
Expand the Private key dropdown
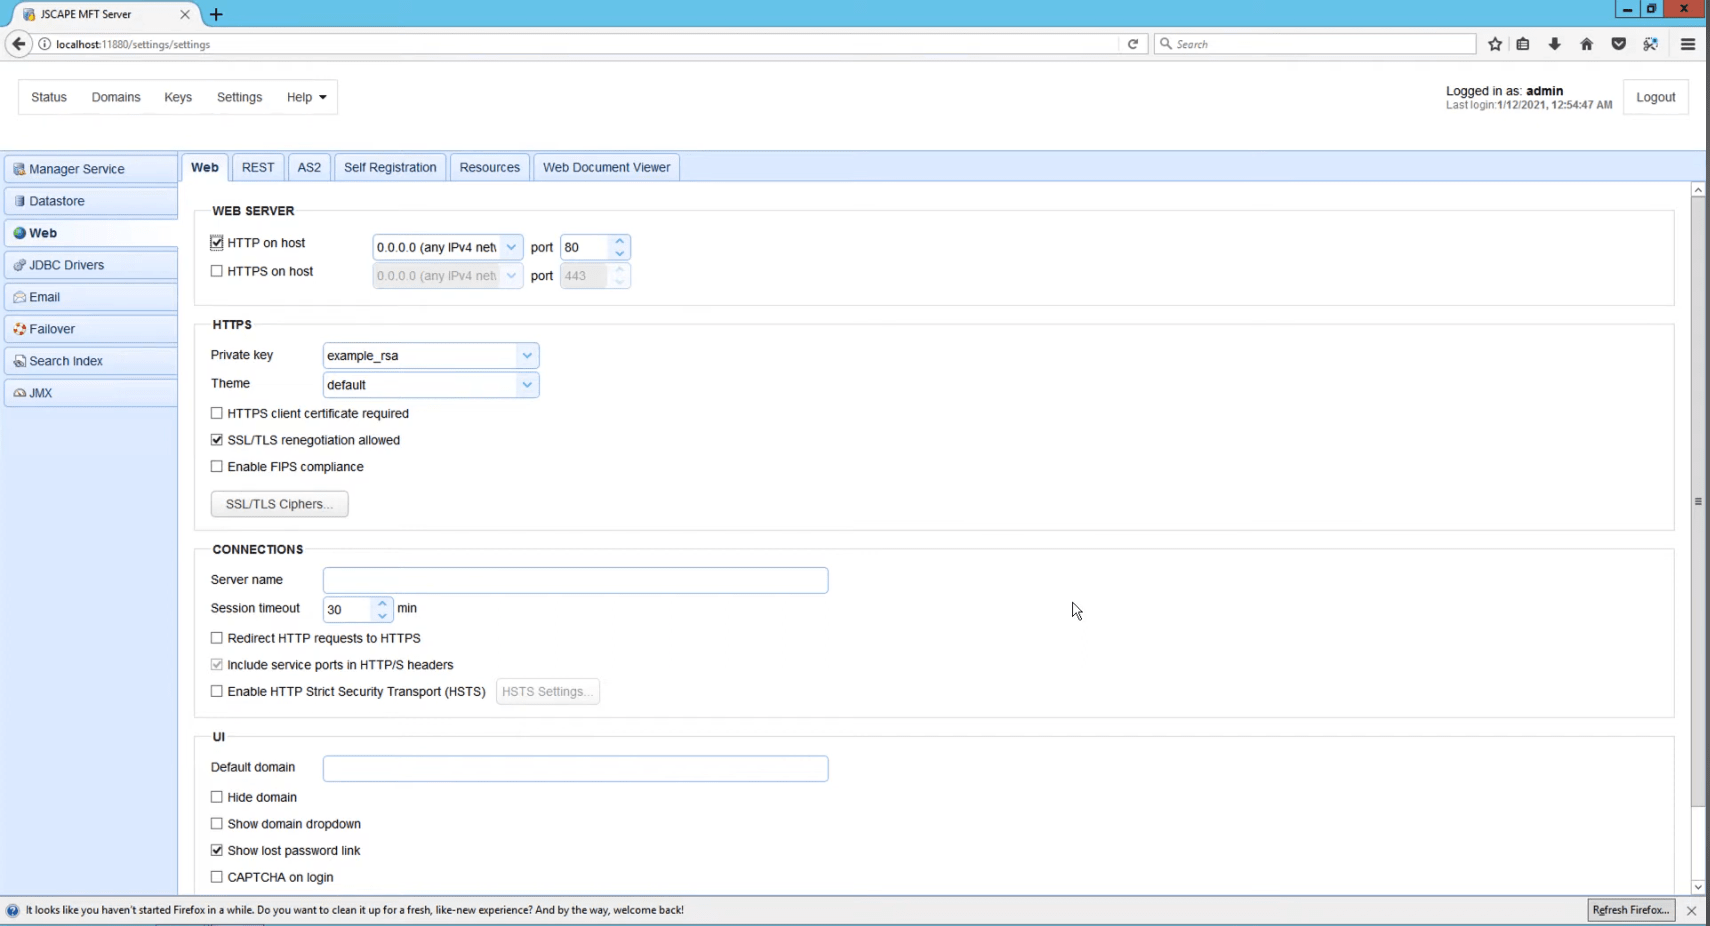point(431,355)
